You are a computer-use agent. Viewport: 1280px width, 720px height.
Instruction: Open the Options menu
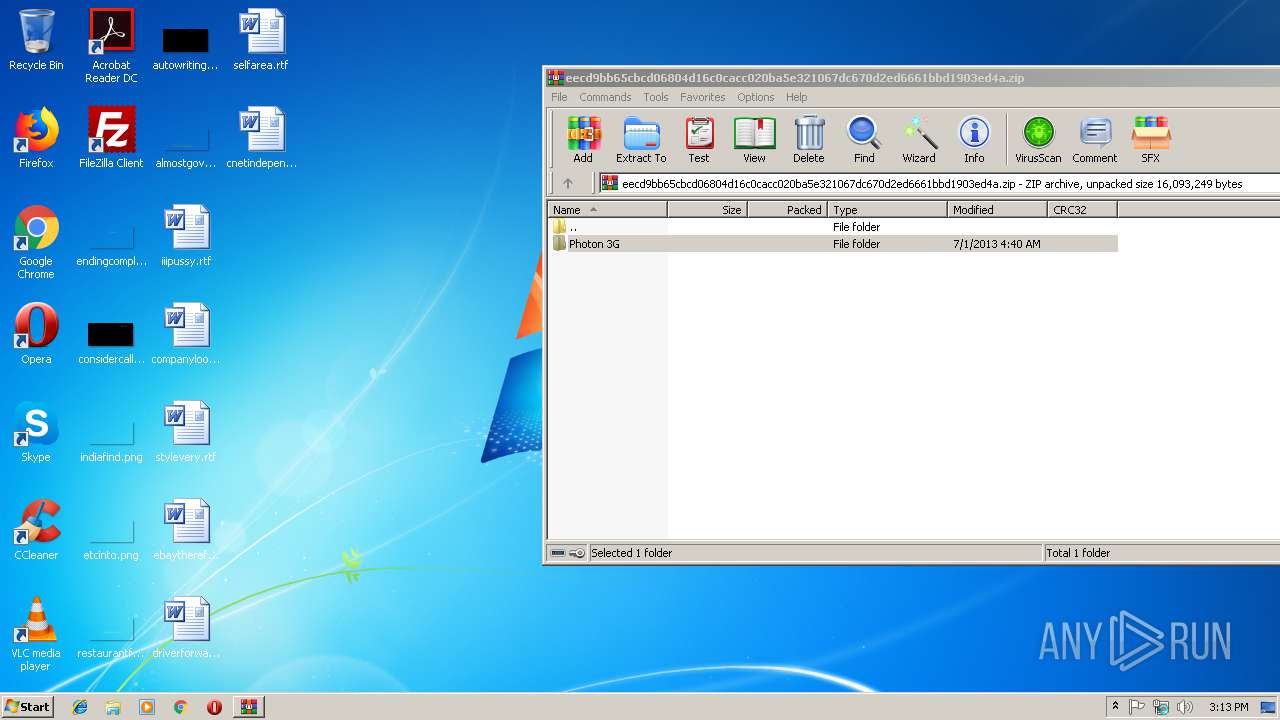click(756, 97)
